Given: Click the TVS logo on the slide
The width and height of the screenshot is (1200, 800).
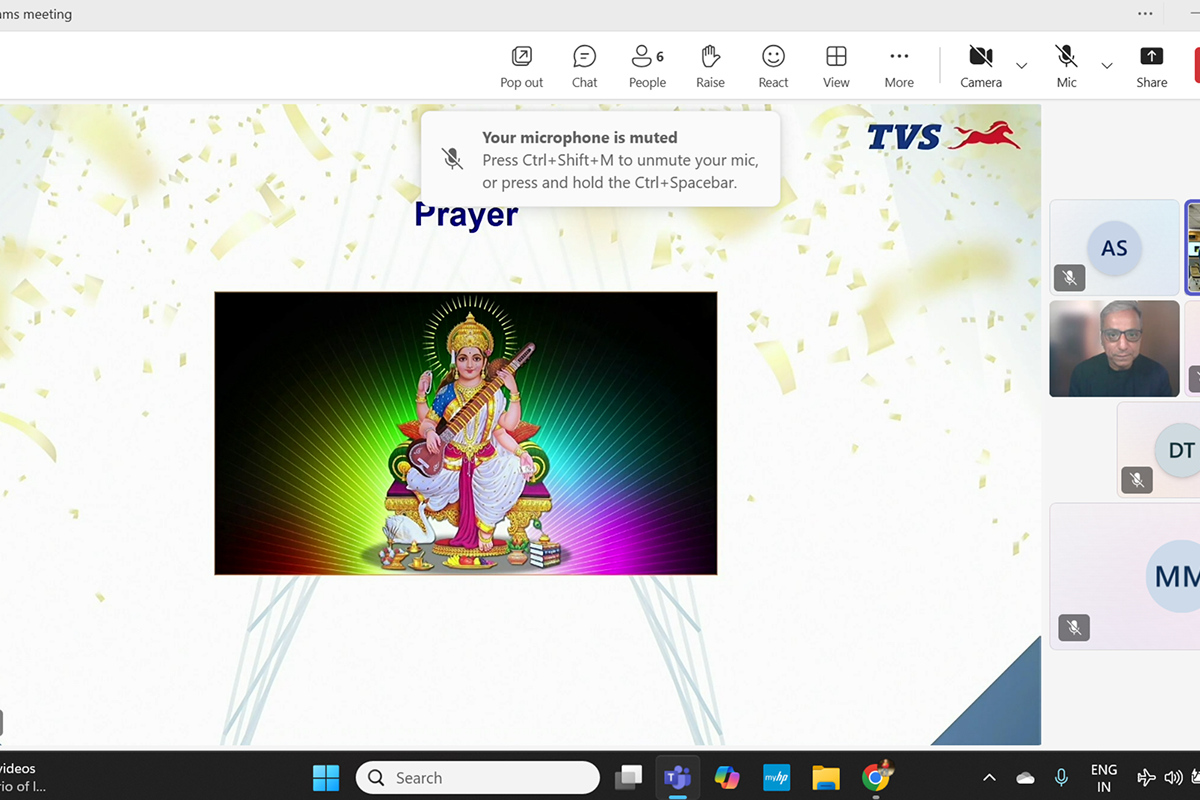Looking at the screenshot, I should click(x=944, y=136).
